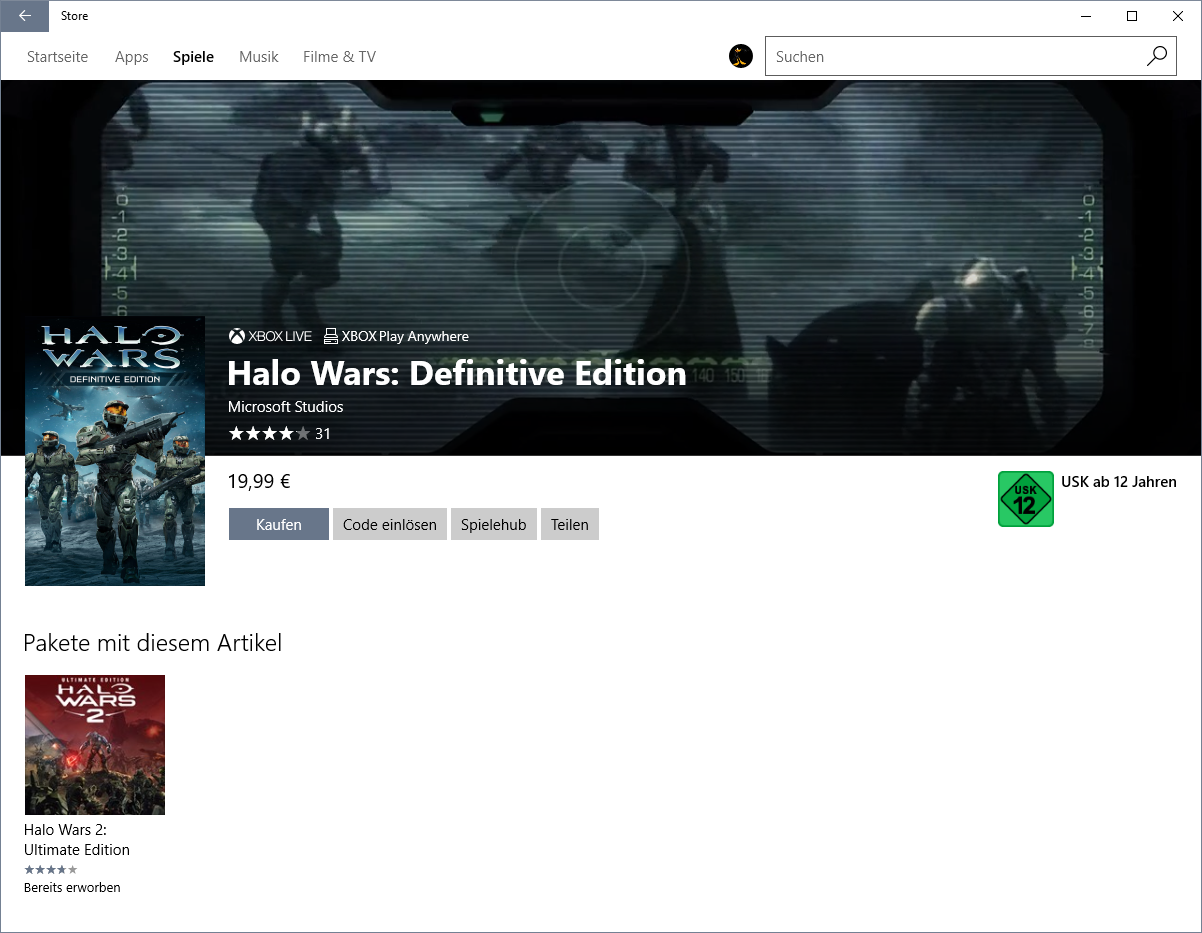Click the search magnifier icon

[1156, 57]
